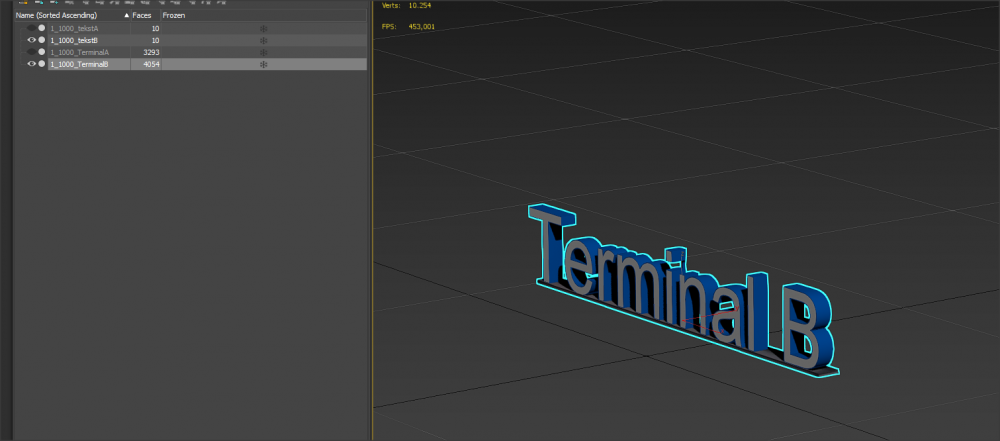
Task: Click the object icon beside 1_1000_TerminalB
Action: point(42,64)
